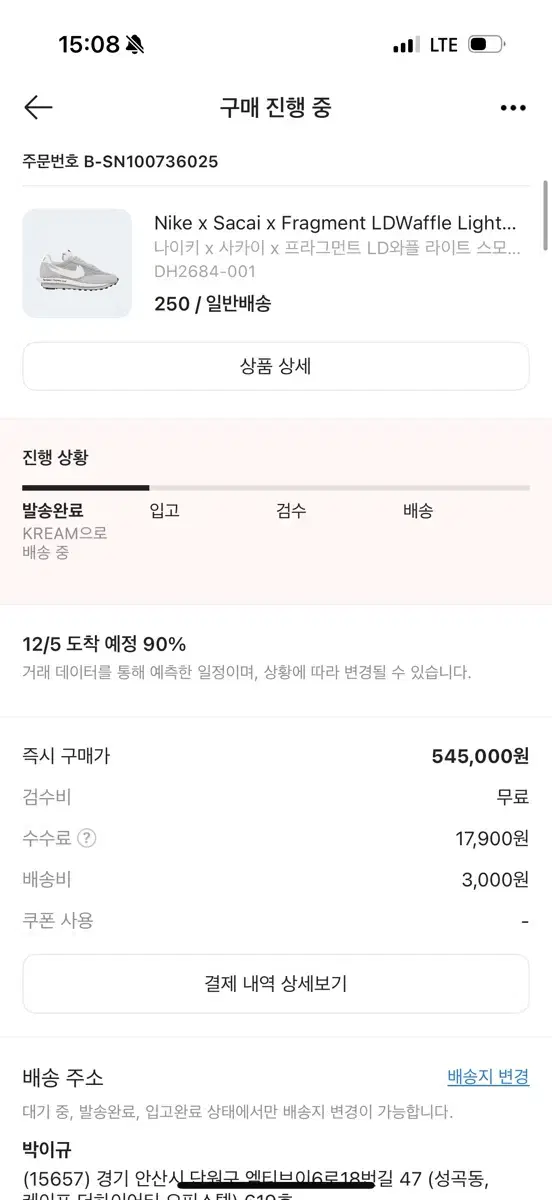Tap the Nike x Sacai product title
This screenshot has width=552, height=1200.
335,223
